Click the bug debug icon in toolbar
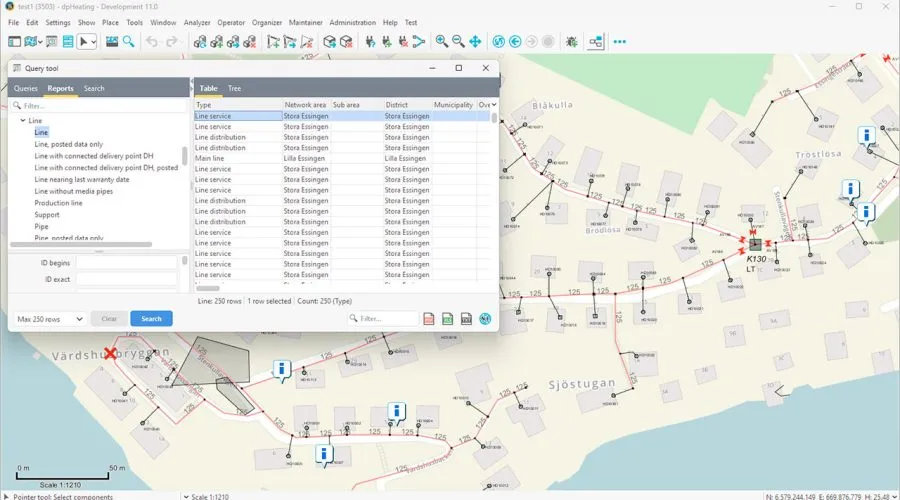 click(x=571, y=41)
